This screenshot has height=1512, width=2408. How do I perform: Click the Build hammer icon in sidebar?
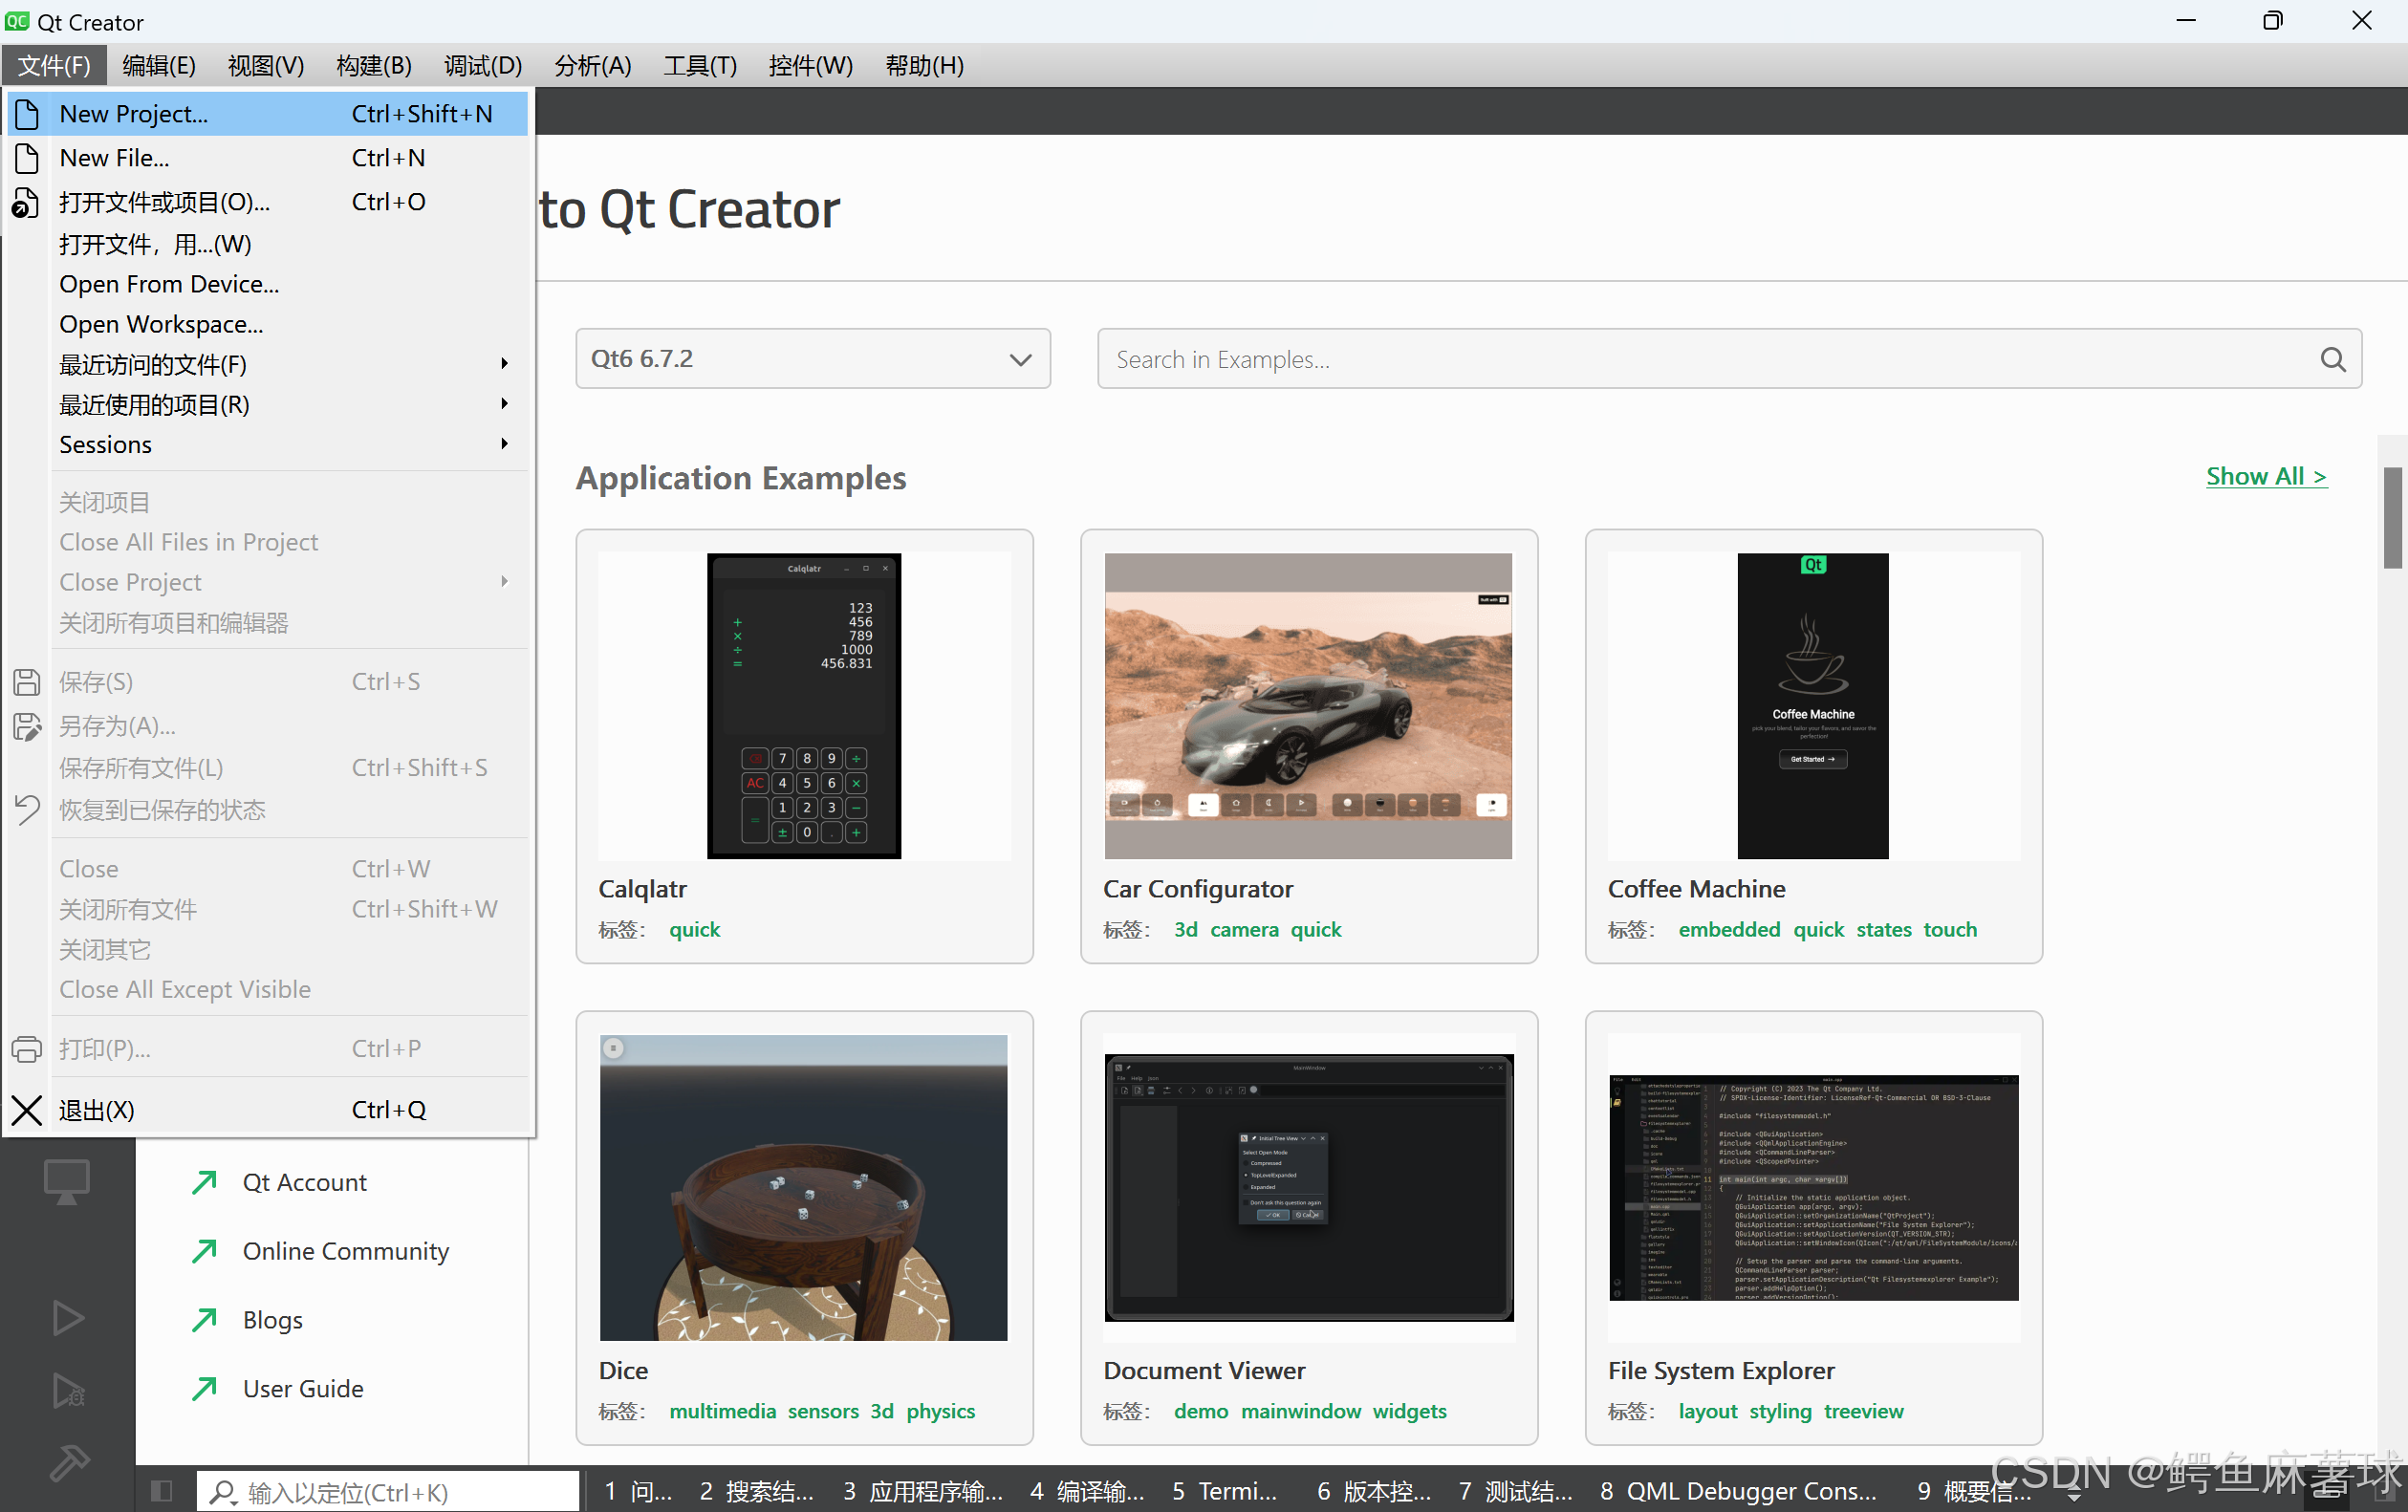click(69, 1463)
